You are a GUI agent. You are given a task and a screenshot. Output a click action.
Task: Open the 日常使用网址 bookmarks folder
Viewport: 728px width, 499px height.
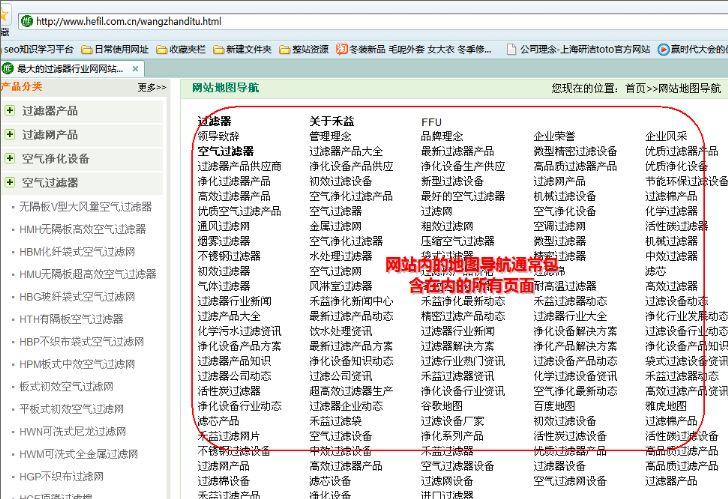tap(117, 48)
